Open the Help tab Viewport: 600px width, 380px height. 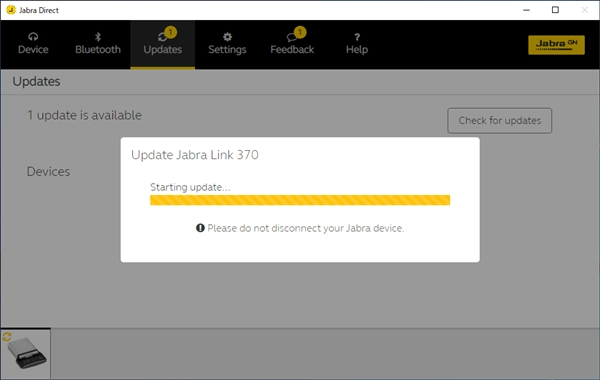tap(357, 44)
